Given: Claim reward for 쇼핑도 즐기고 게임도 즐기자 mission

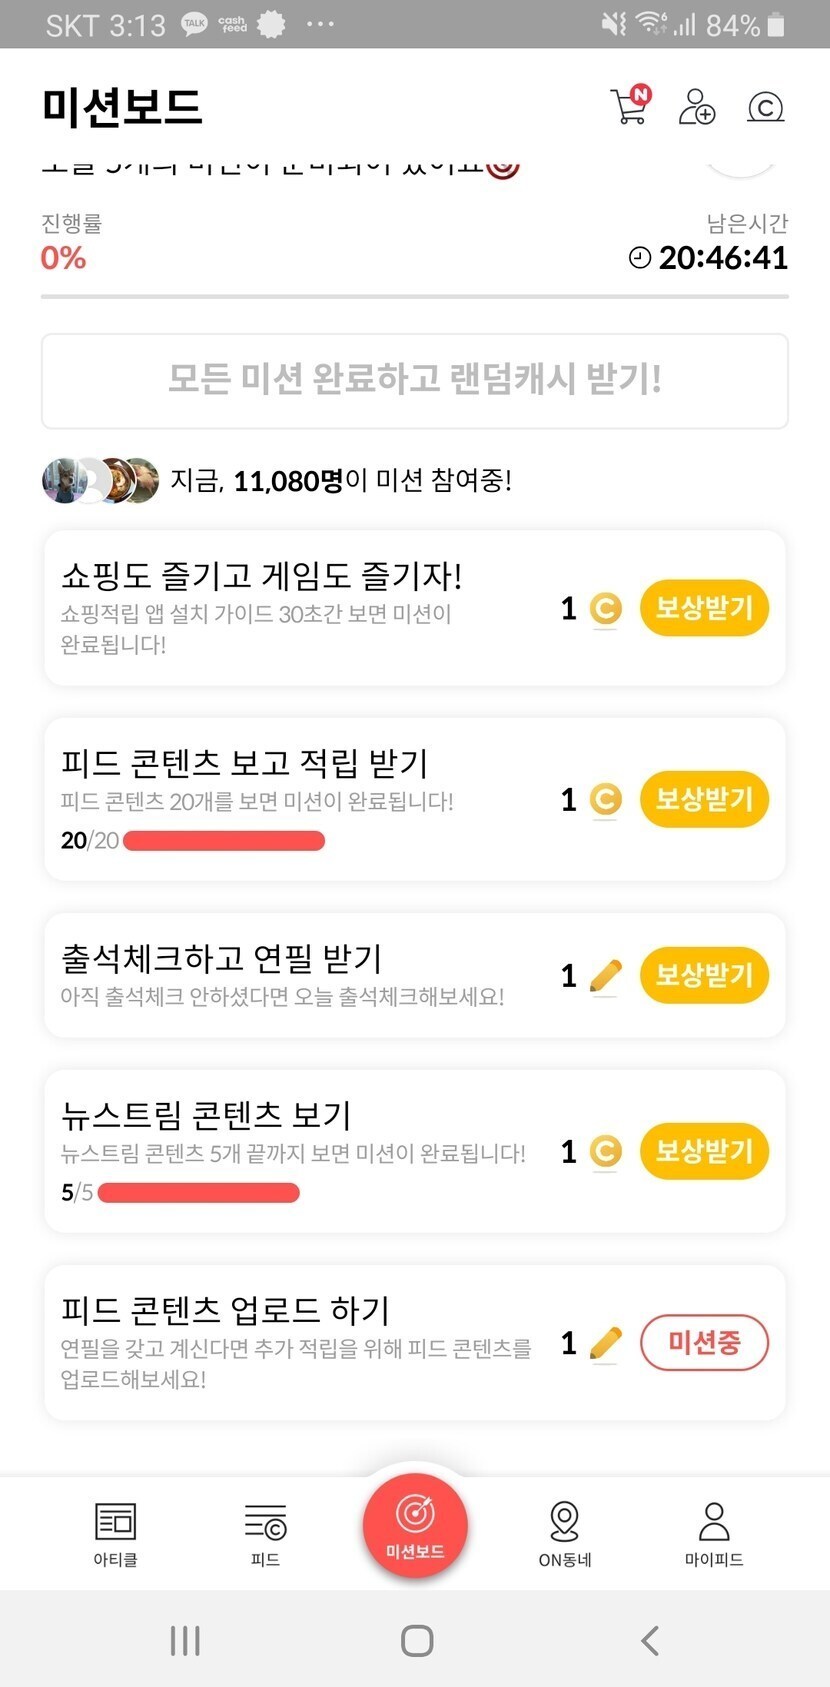Looking at the screenshot, I should (x=704, y=608).
